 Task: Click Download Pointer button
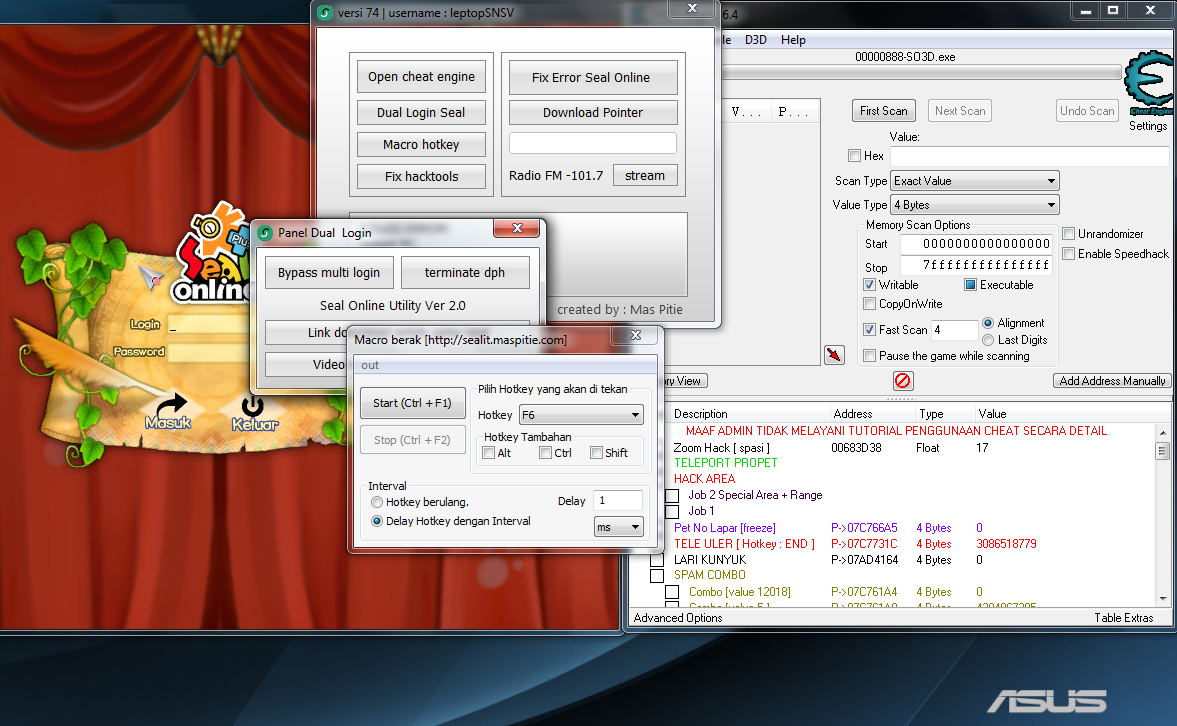pyautogui.click(x=593, y=113)
